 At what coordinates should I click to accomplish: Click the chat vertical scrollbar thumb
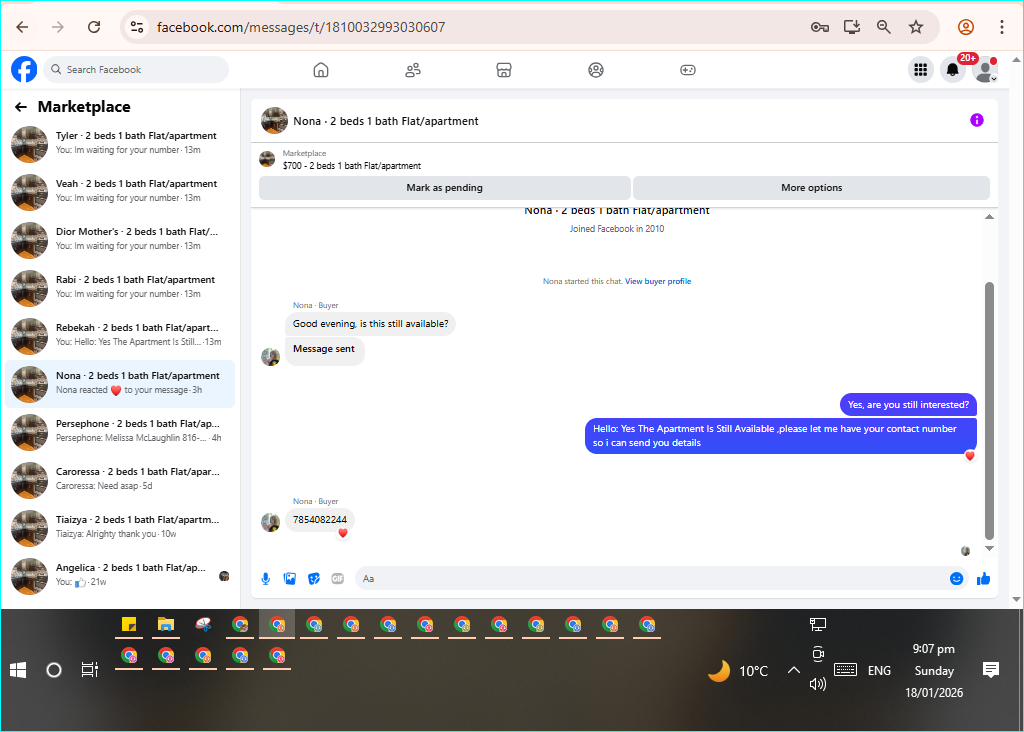tap(989, 411)
